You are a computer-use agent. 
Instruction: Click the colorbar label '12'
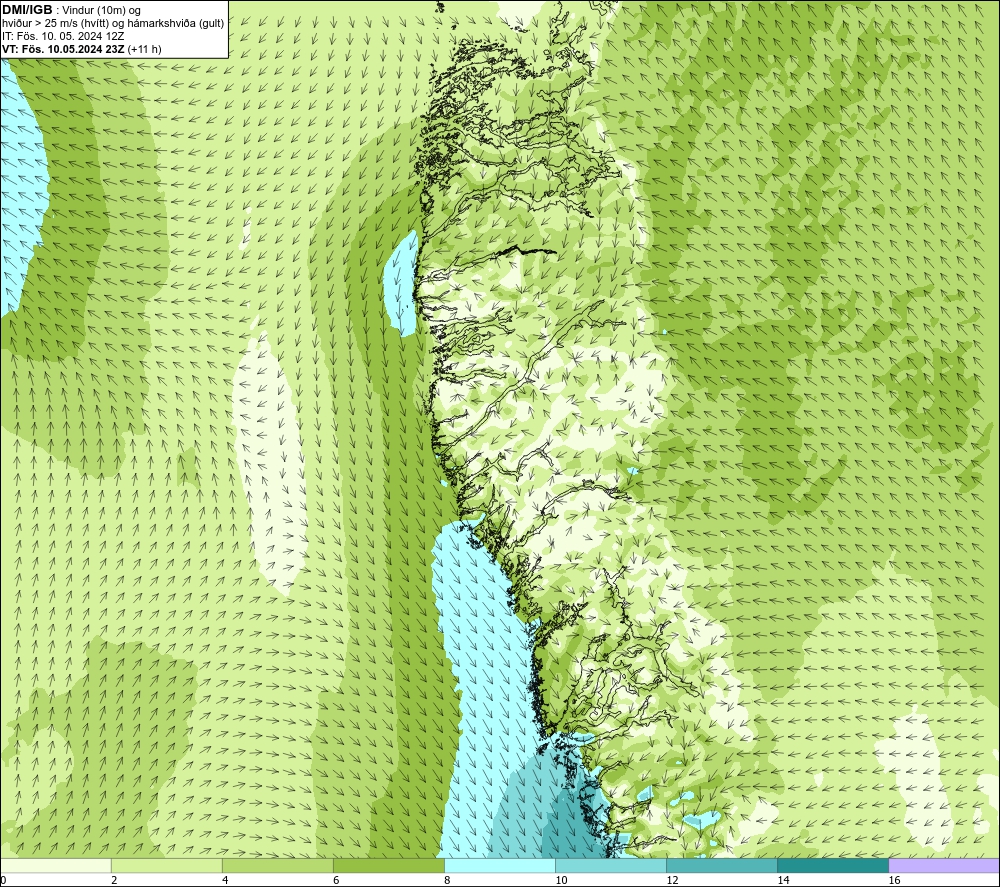point(672,881)
